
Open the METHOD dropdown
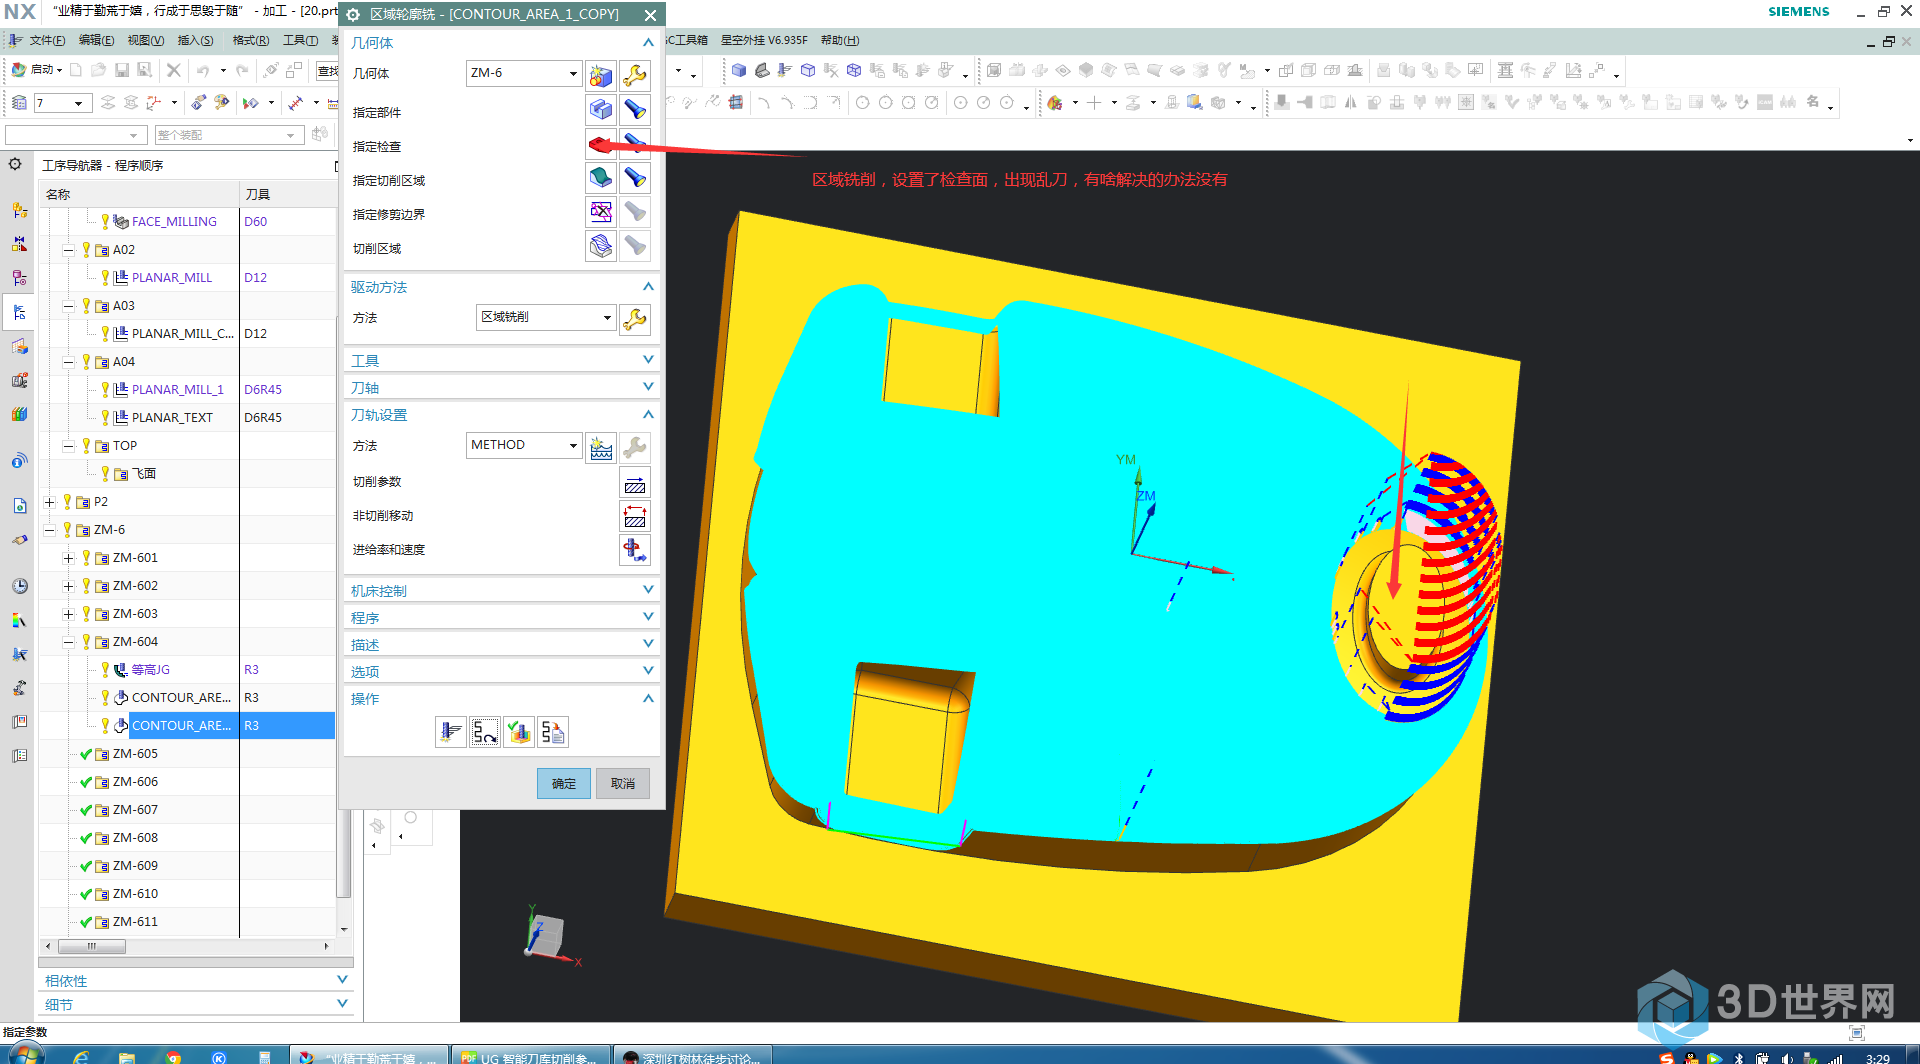(x=524, y=445)
